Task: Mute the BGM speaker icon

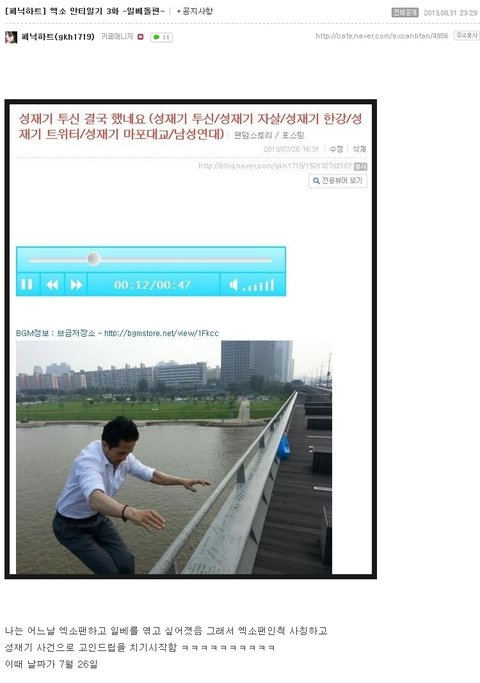Action: pyautogui.click(x=233, y=285)
